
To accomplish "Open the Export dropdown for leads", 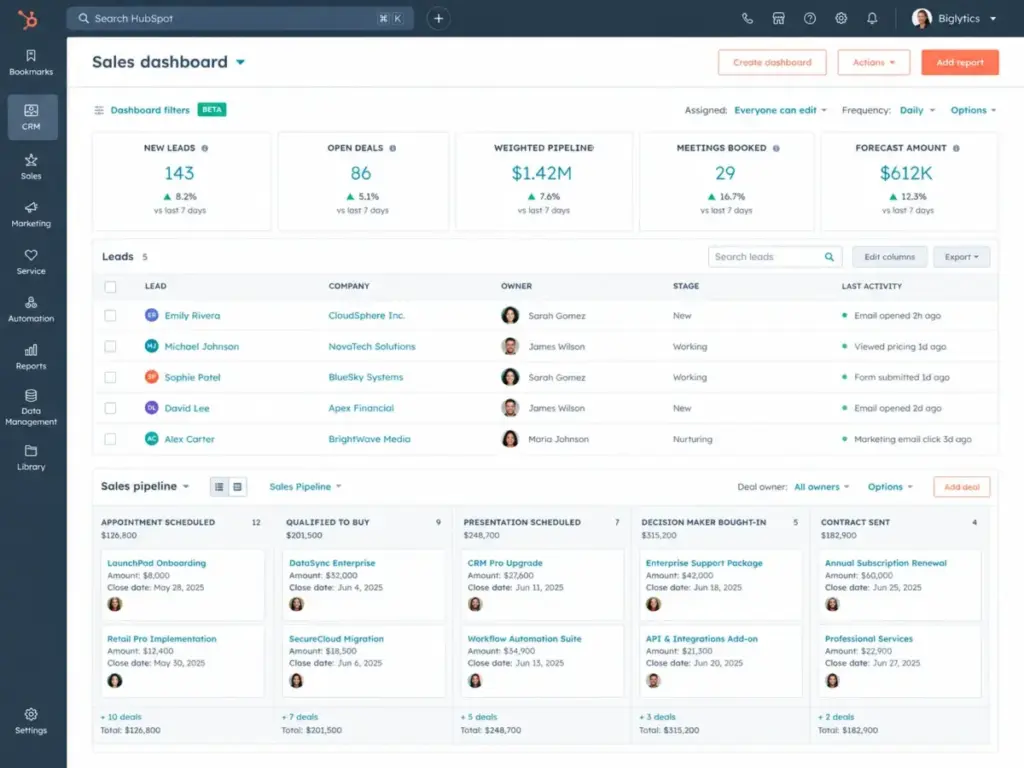I will tap(961, 257).
